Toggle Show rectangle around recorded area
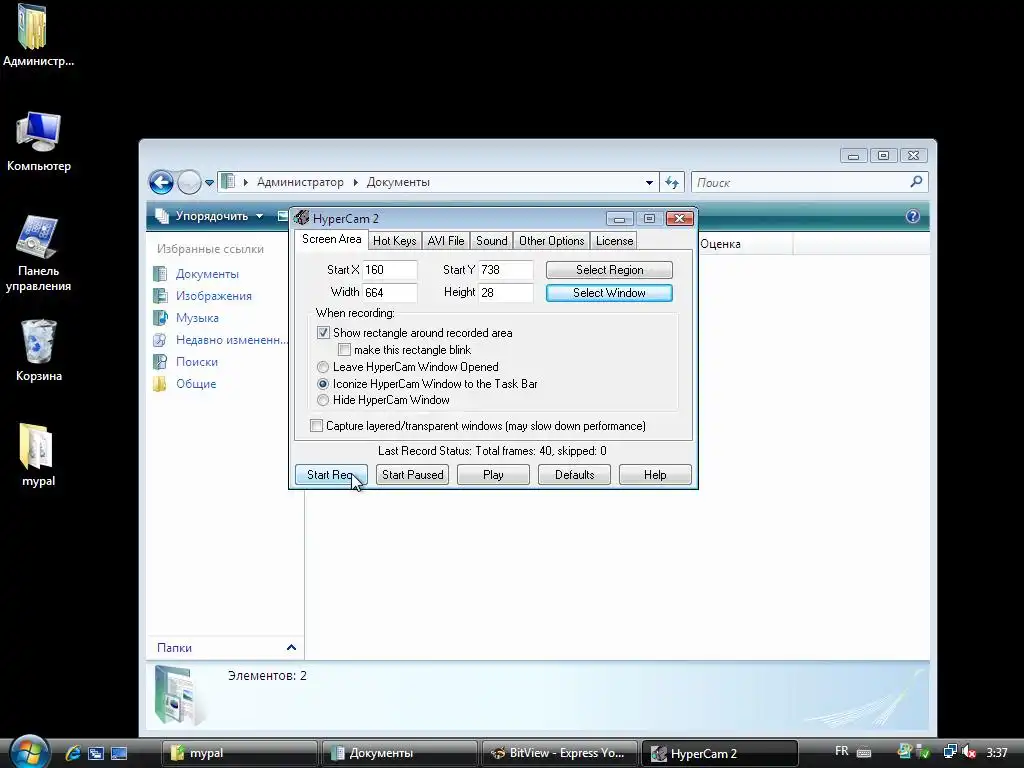 point(323,332)
